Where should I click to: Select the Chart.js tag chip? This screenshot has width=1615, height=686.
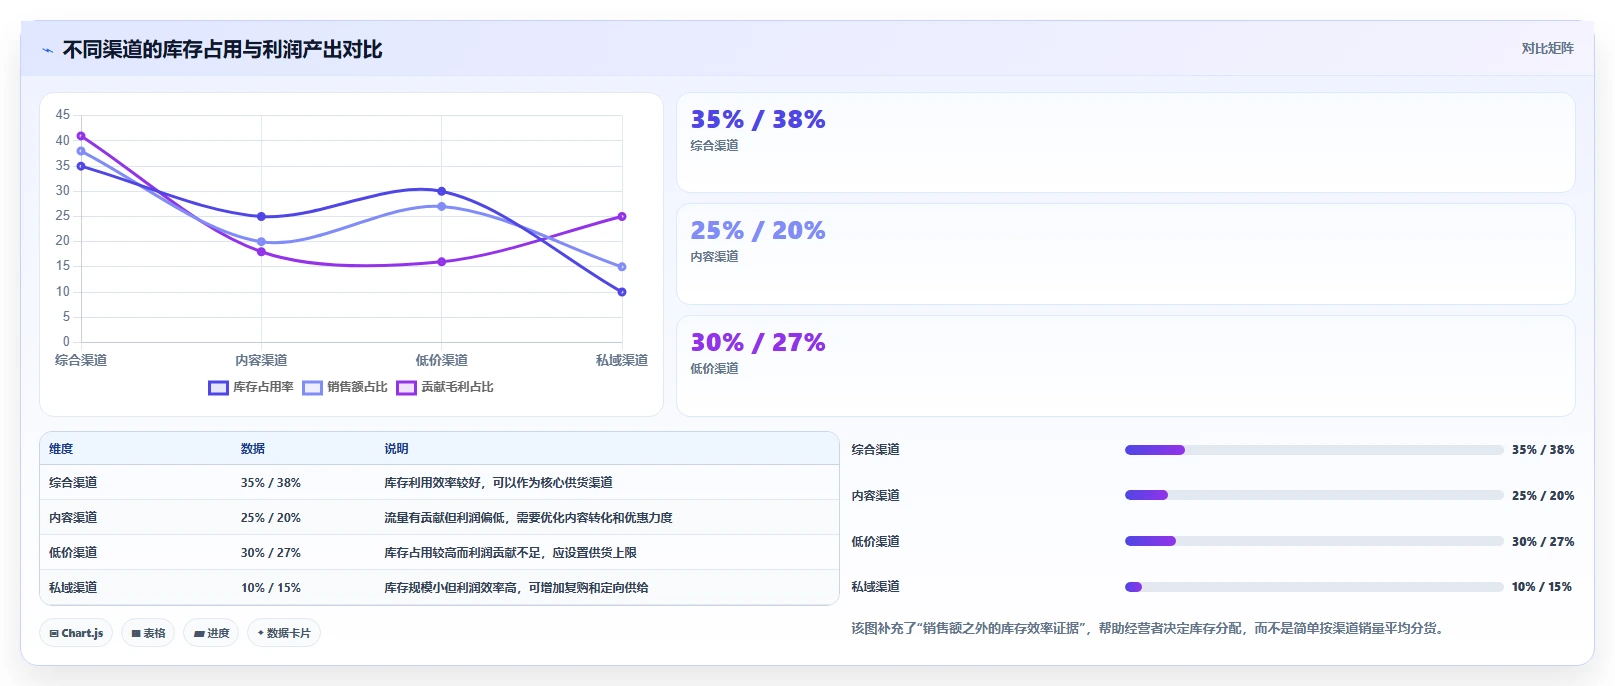click(x=76, y=633)
